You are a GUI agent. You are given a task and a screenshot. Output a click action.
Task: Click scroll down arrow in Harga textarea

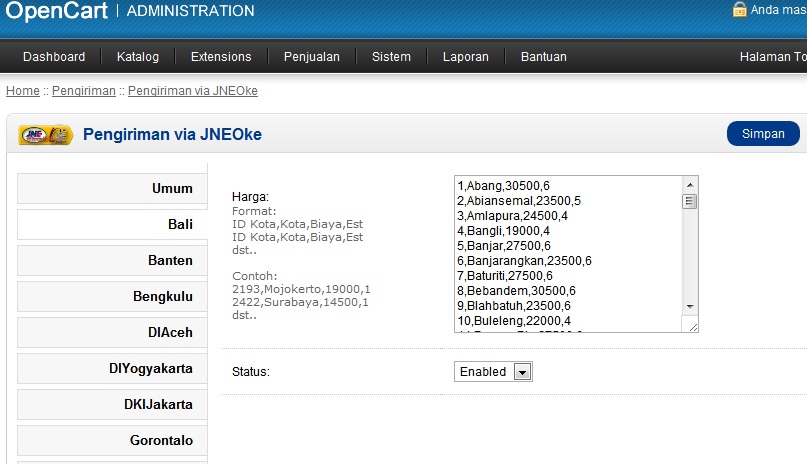pyautogui.click(x=690, y=307)
